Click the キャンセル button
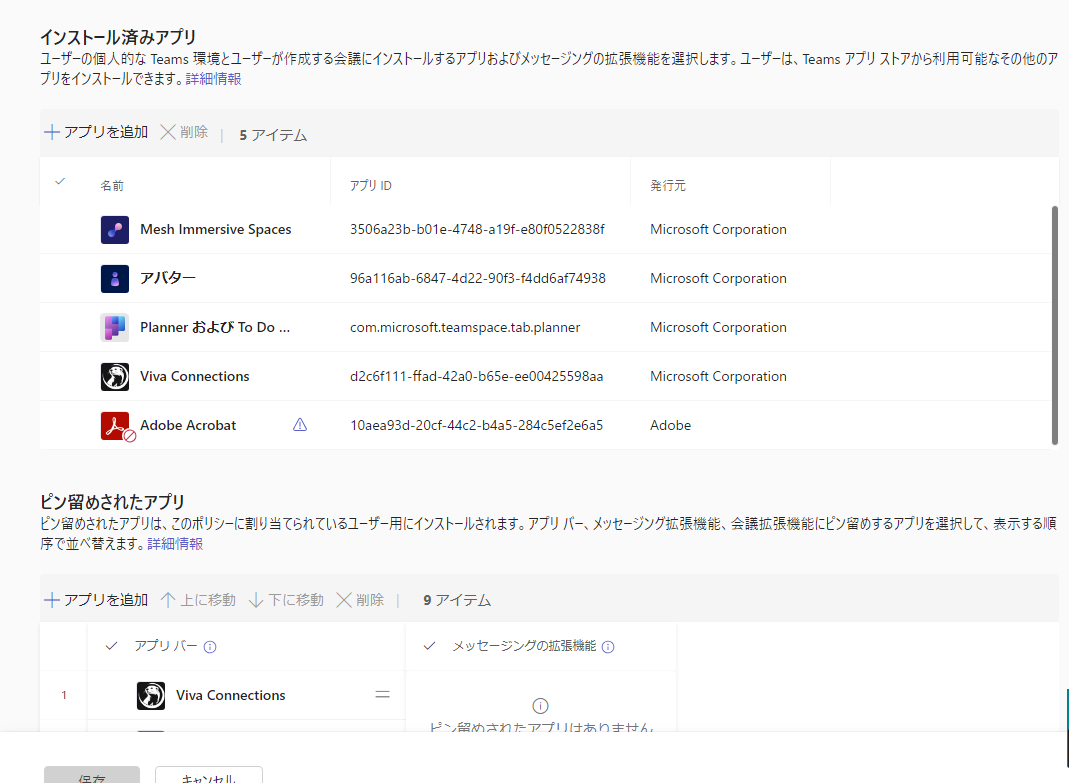Image resolution: width=1069 pixels, height=783 pixels. pyautogui.click(x=209, y=776)
